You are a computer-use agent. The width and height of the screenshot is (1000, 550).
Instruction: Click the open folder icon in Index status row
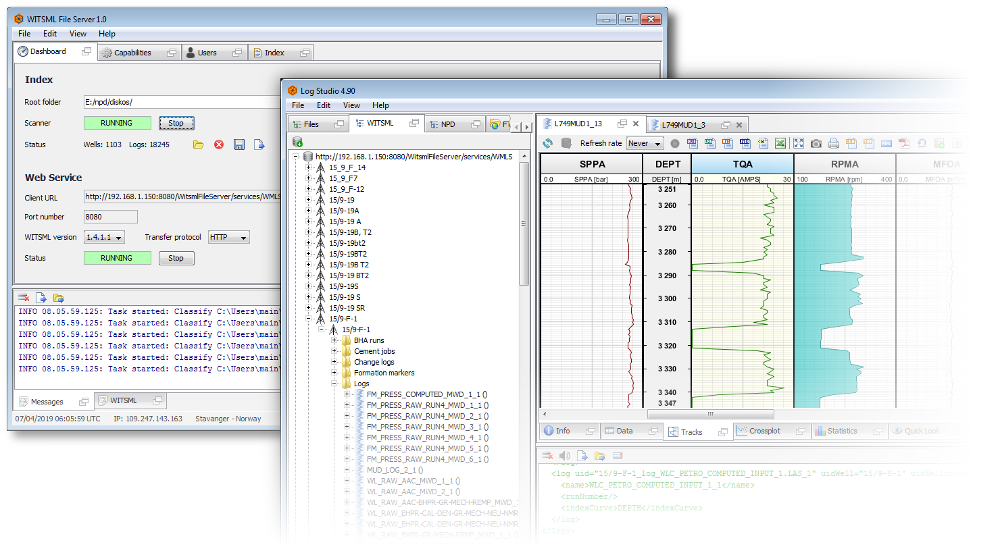(x=198, y=145)
